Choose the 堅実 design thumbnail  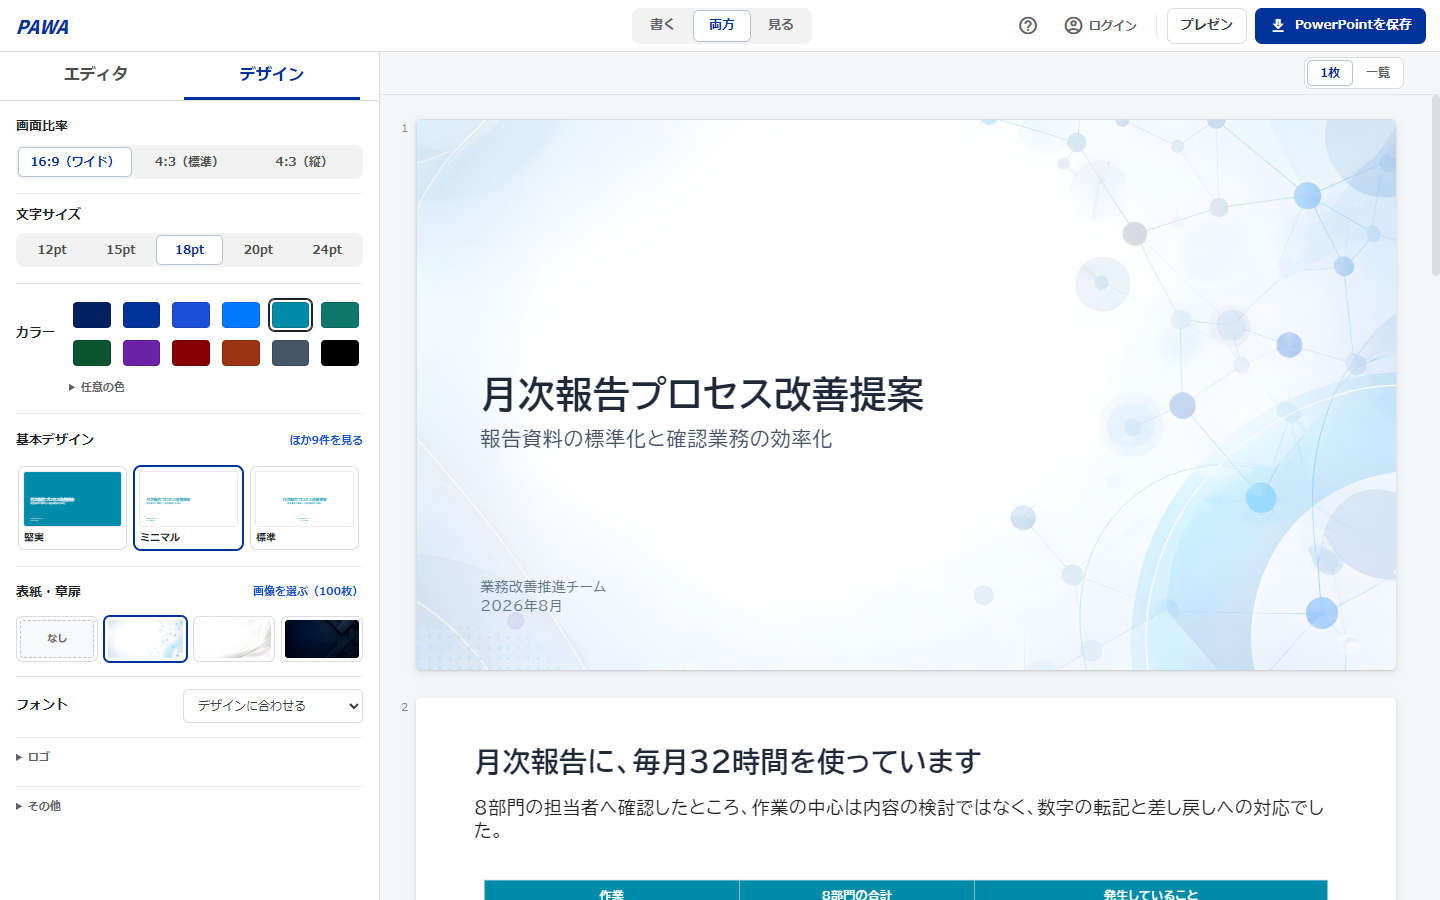click(x=72, y=508)
